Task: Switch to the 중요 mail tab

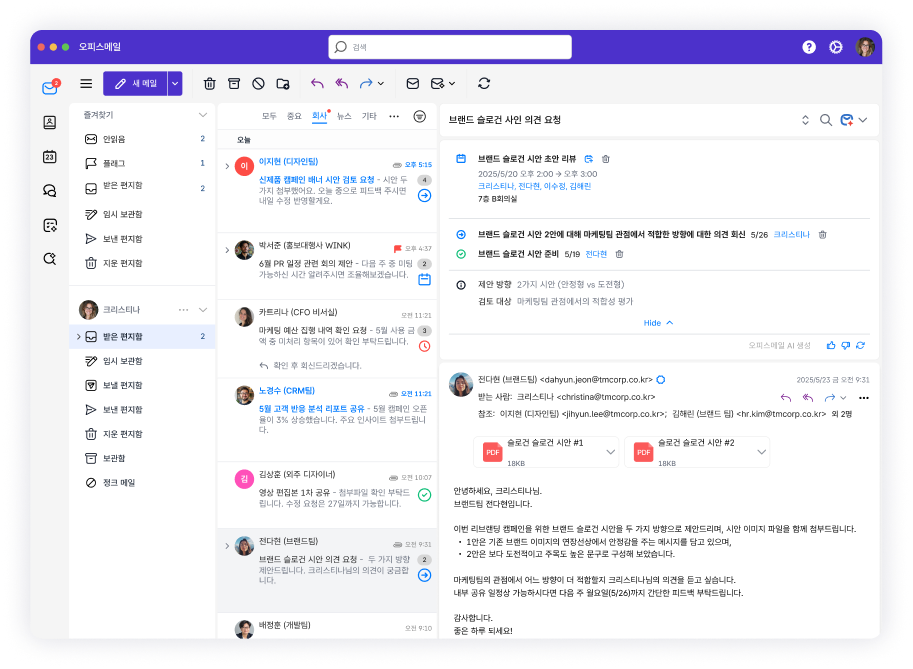Action: point(294,116)
